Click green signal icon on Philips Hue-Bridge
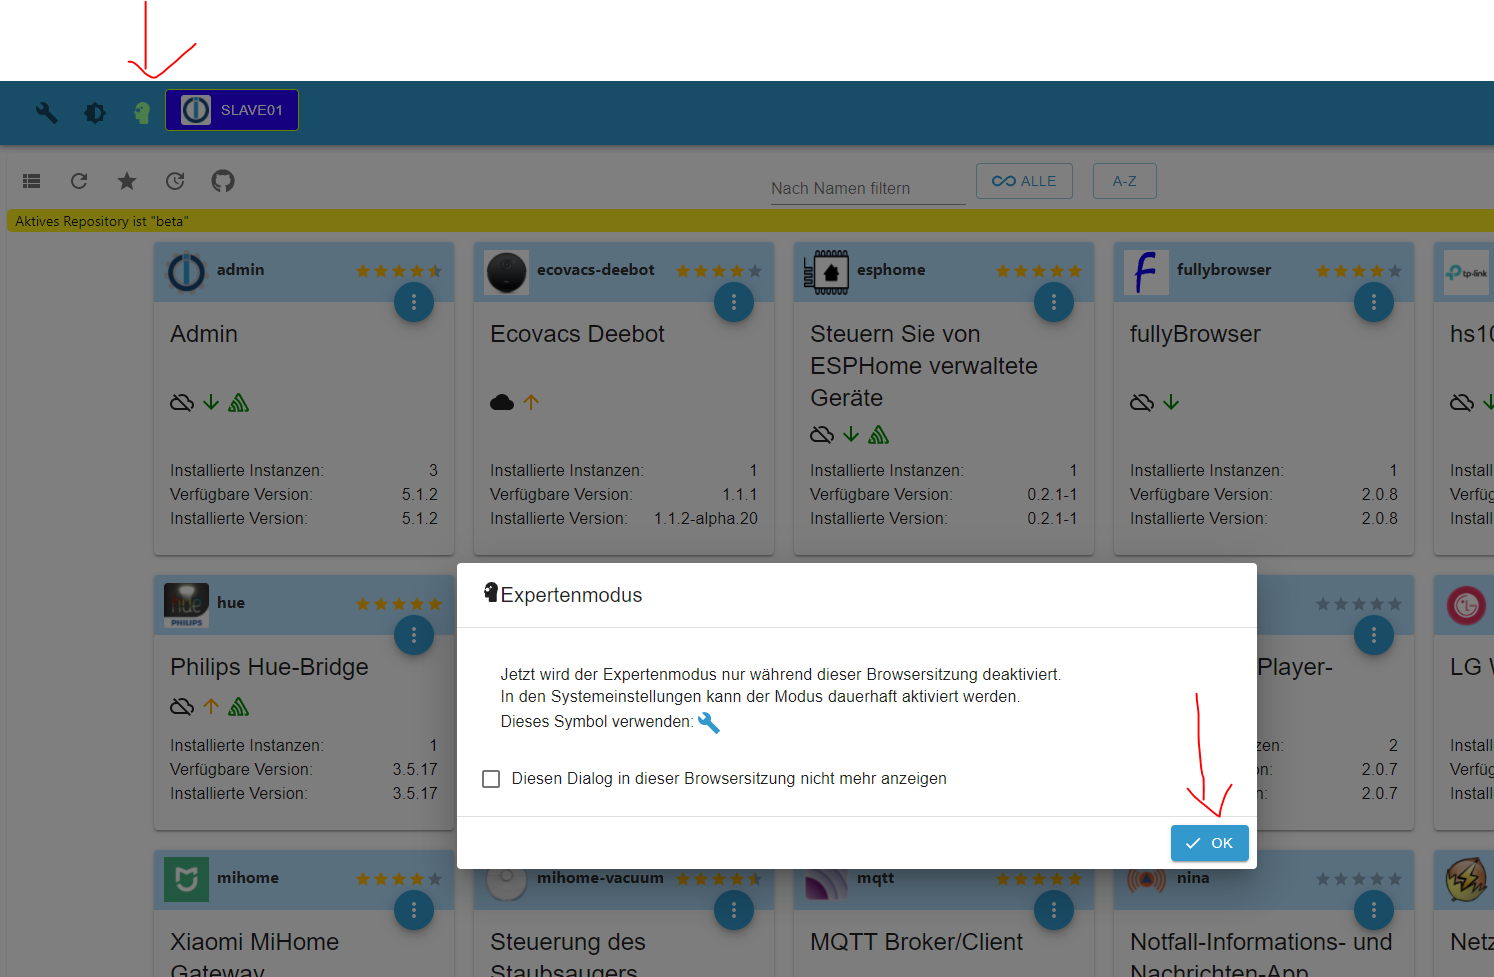 (238, 706)
